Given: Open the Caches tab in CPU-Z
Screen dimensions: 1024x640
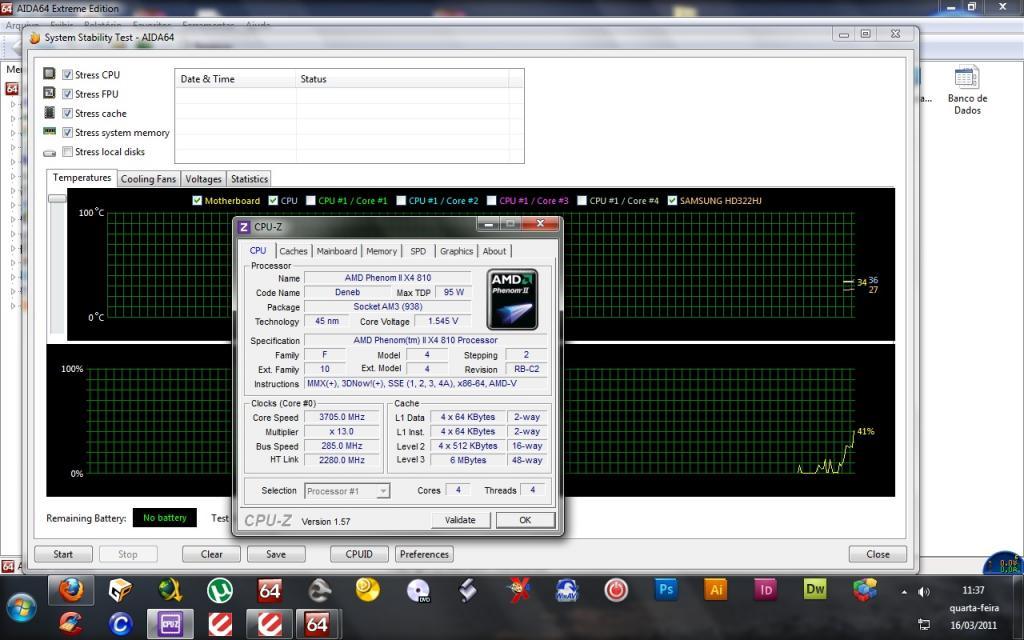Looking at the screenshot, I should (x=293, y=251).
